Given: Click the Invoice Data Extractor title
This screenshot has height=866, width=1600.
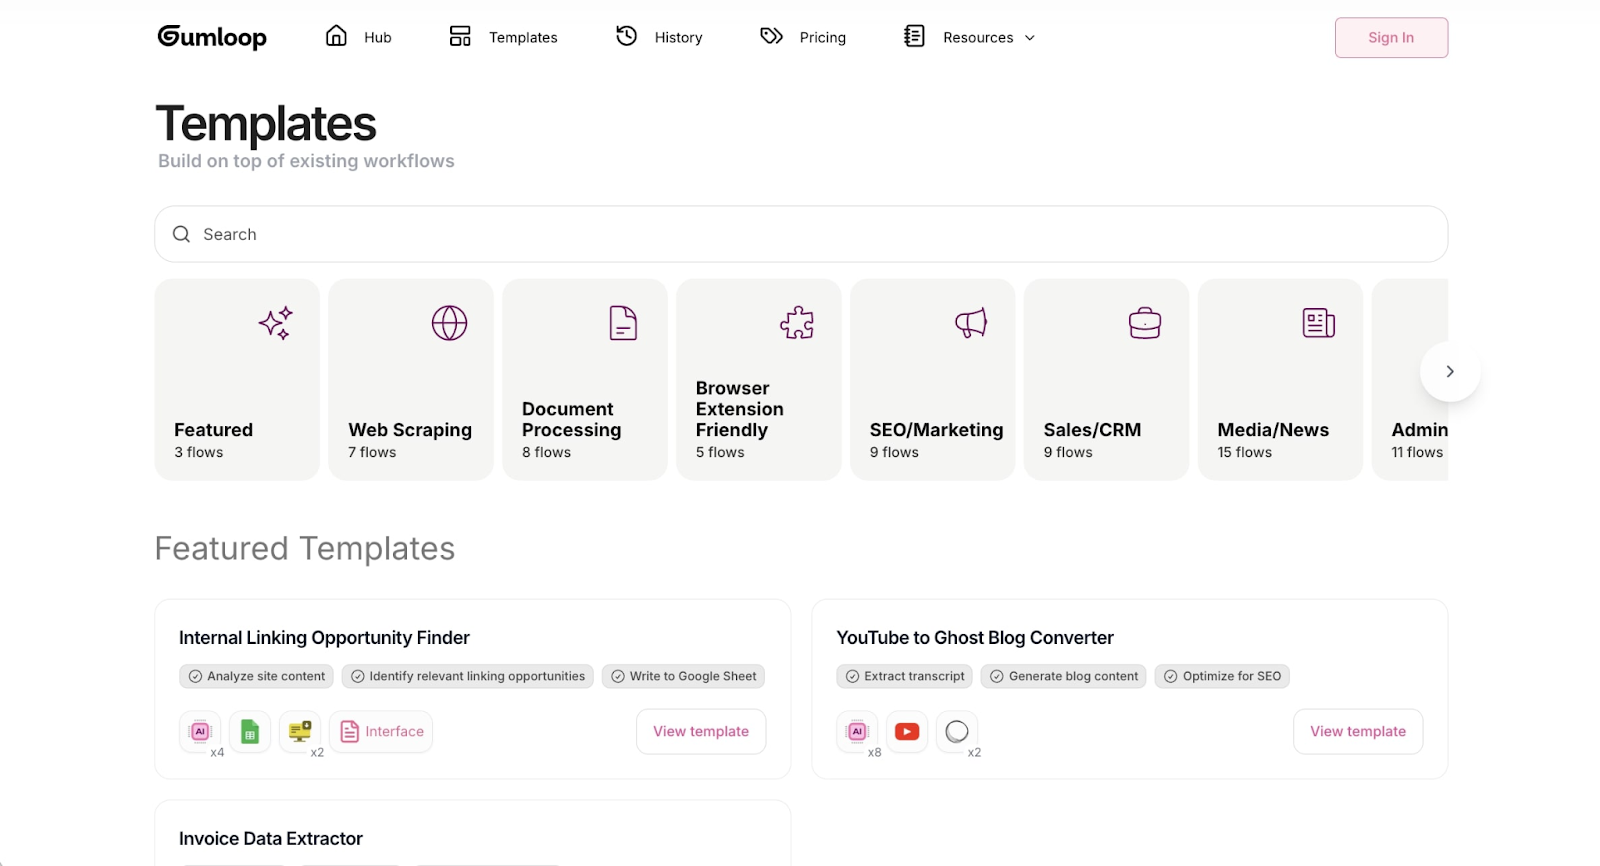Looking at the screenshot, I should [x=270, y=839].
